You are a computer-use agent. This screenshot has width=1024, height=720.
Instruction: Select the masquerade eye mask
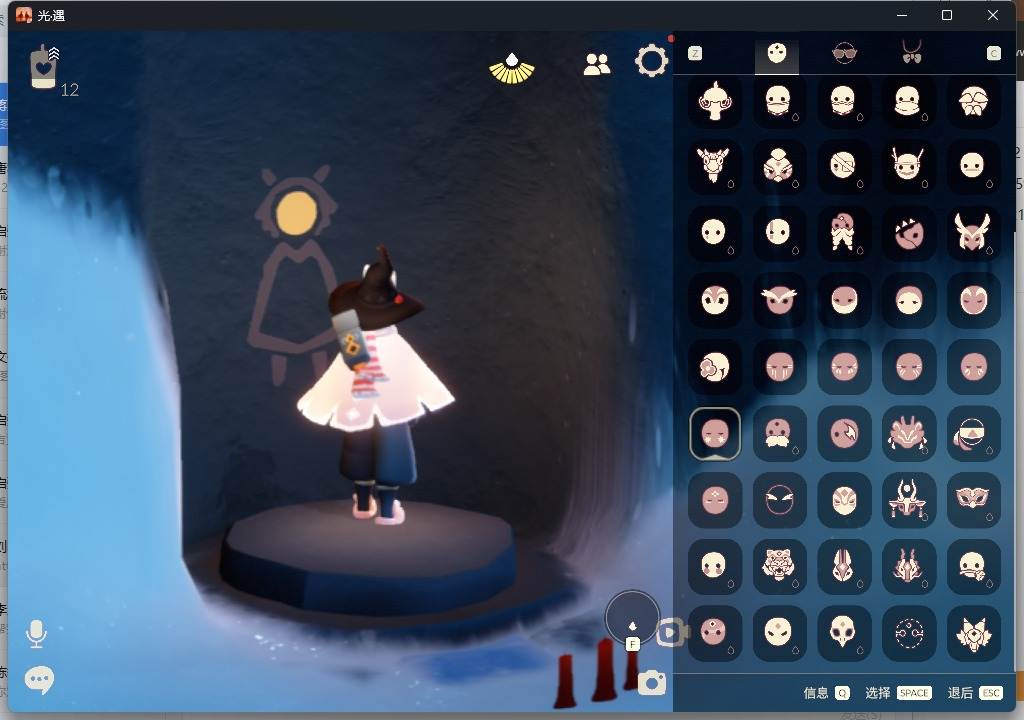pos(973,500)
